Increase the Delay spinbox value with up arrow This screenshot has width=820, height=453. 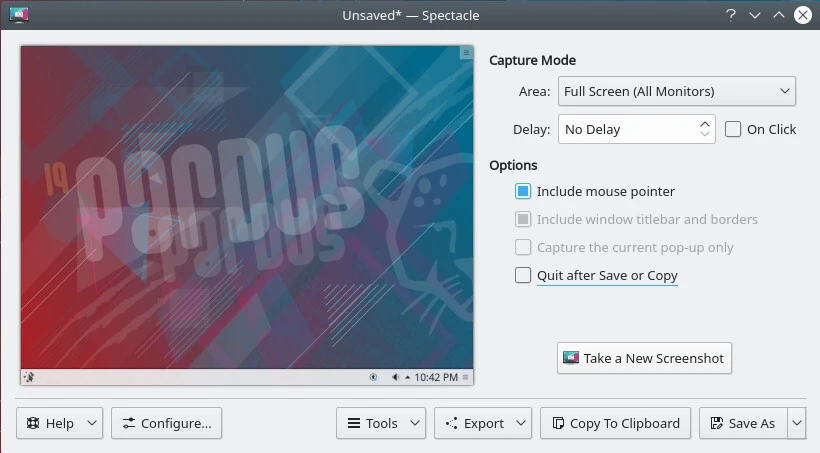click(705, 123)
